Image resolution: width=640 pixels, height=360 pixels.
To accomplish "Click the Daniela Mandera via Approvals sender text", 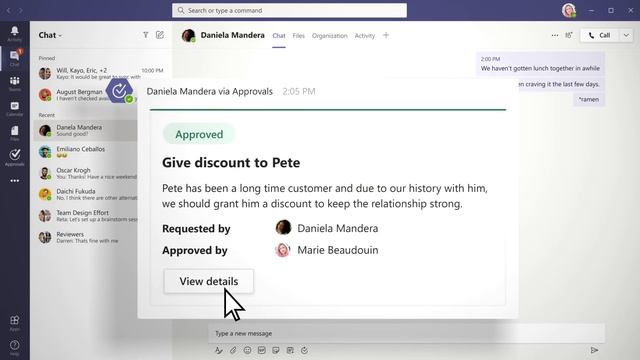I will [x=209, y=91].
